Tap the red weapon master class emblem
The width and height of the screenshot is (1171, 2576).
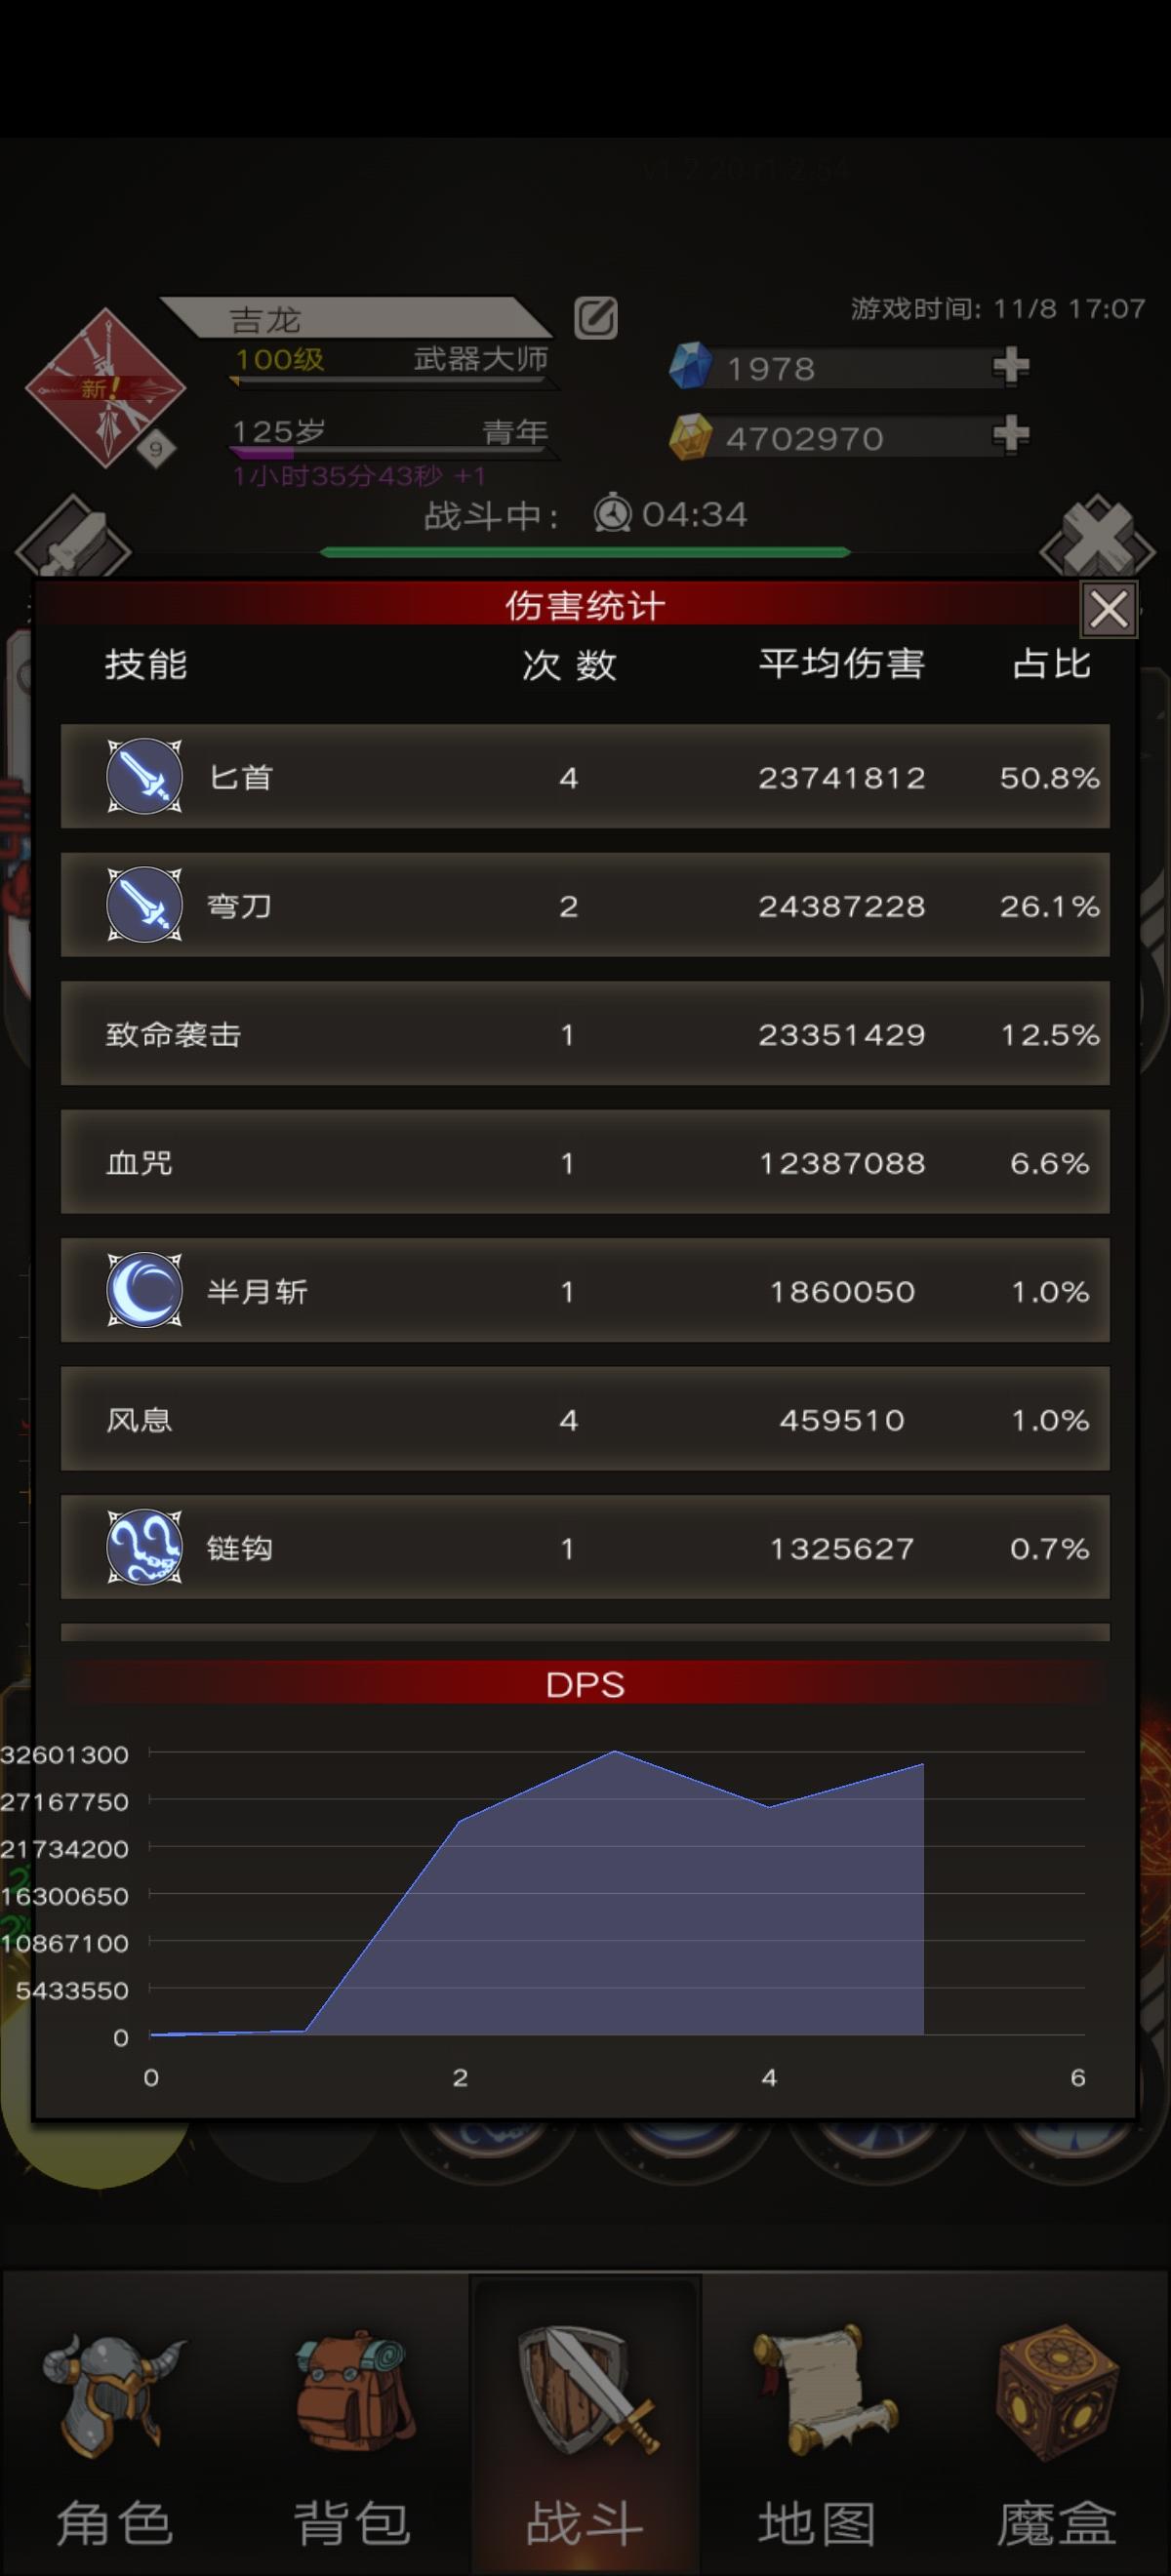[105, 389]
